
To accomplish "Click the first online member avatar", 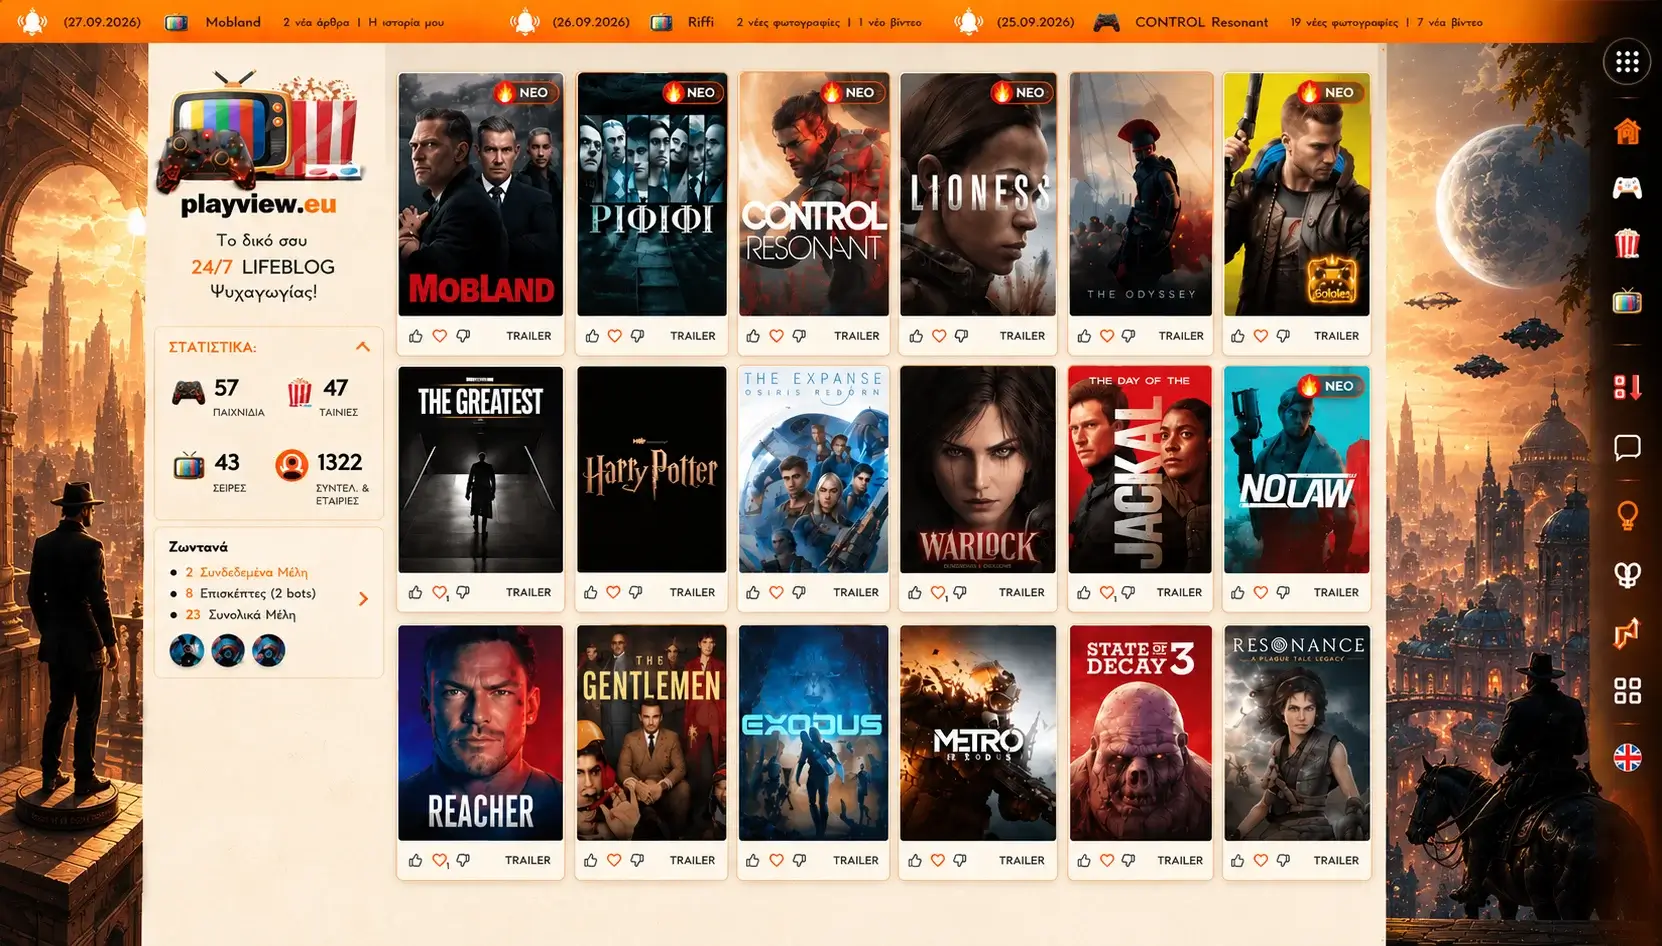I will tap(187, 651).
